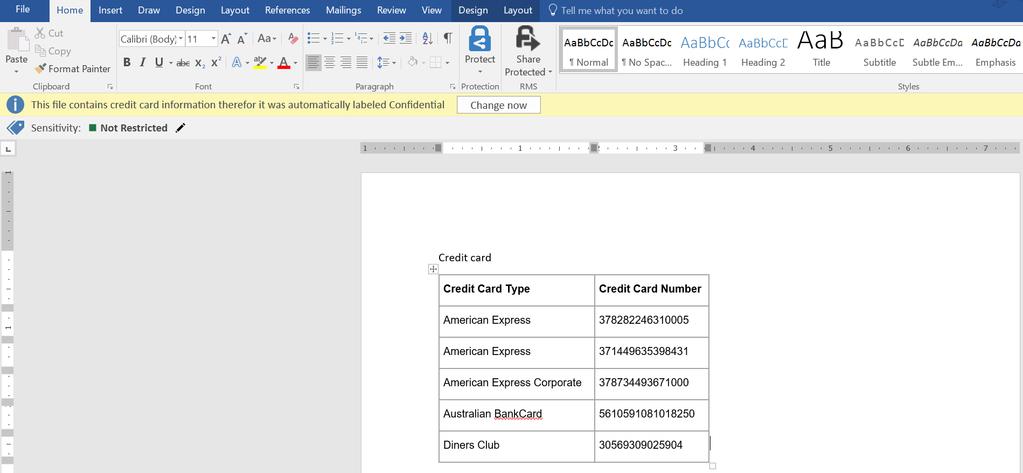Click the Protect lock icon
The width and height of the screenshot is (1023, 473).
click(x=480, y=39)
